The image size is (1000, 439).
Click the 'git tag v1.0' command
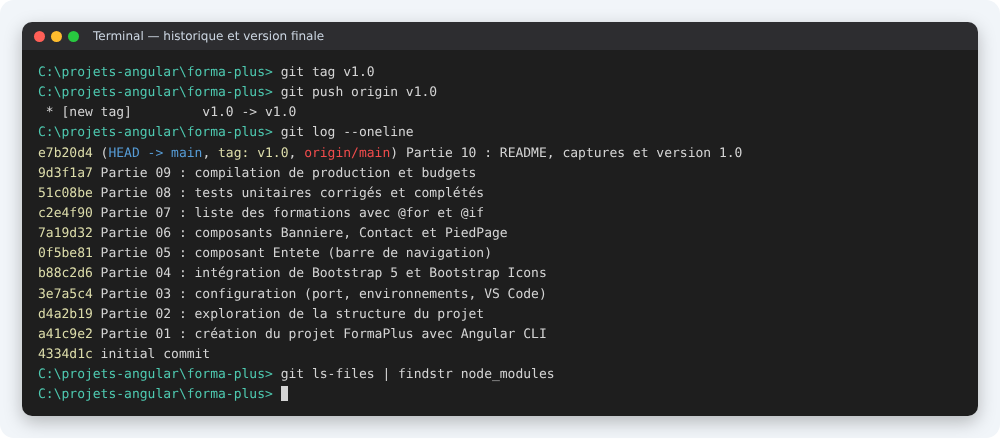click(328, 72)
